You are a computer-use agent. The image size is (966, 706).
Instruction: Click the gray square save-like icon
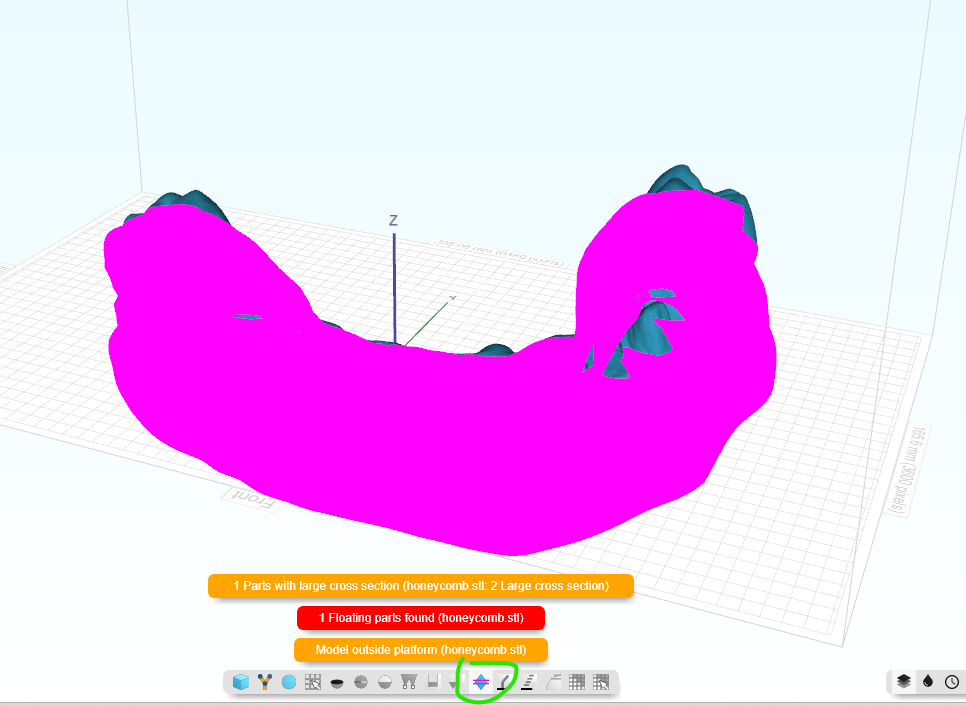pos(433,682)
